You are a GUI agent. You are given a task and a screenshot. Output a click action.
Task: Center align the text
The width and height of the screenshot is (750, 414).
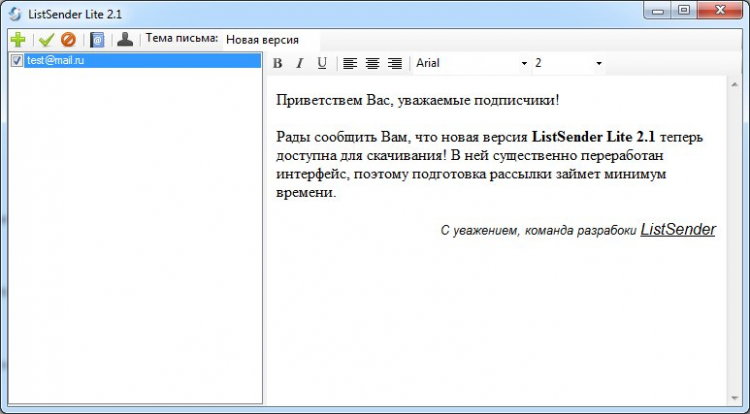tap(373, 63)
